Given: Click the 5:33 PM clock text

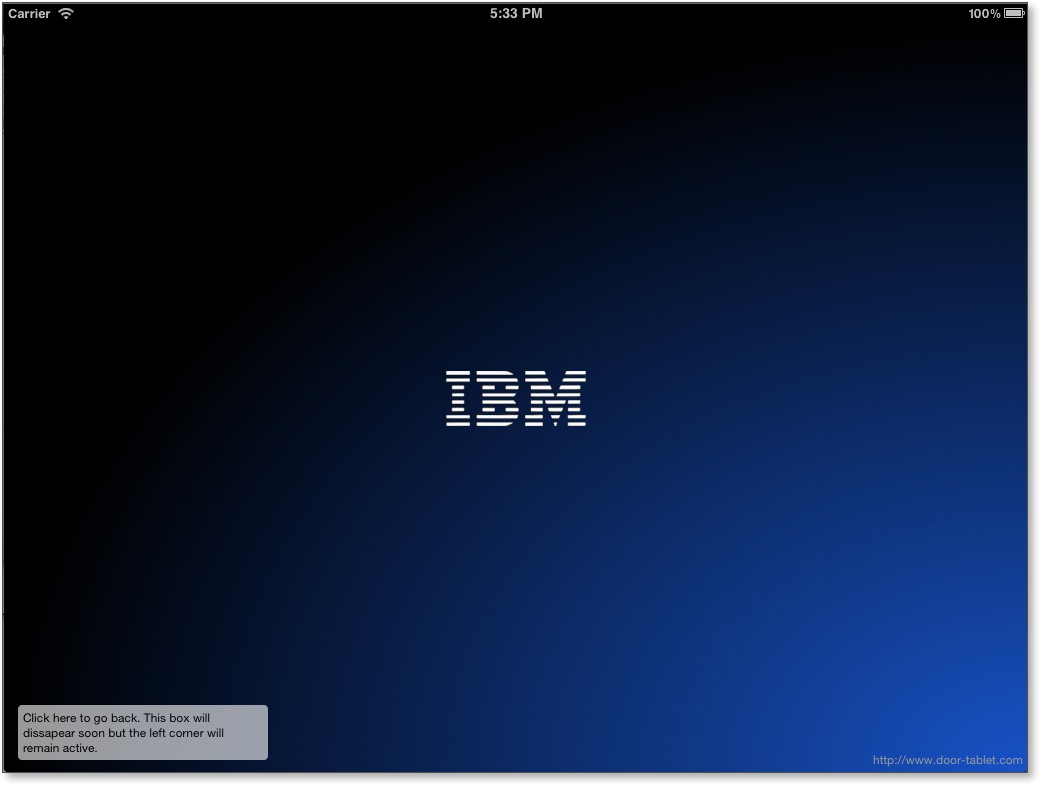Looking at the screenshot, I should click(x=516, y=13).
